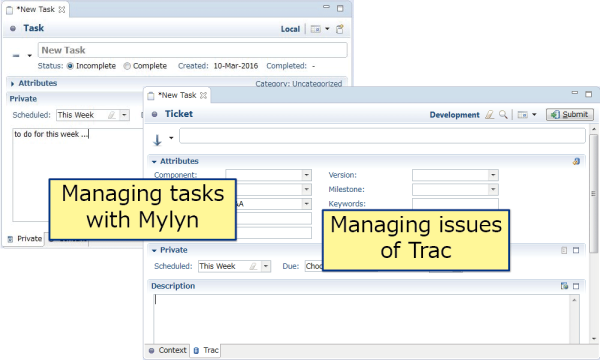
Task: Minimize the Ticket editor pane
Action: pos(574,93)
